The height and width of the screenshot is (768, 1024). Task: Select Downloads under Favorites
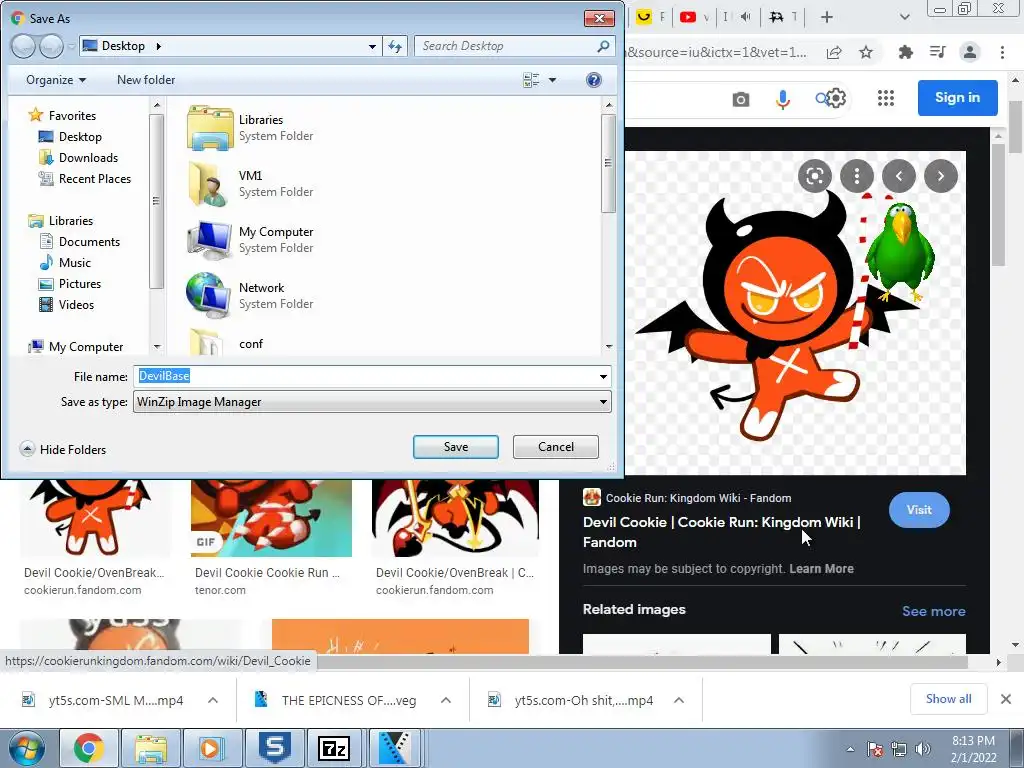pyautogui.click(x=79, y=157)
